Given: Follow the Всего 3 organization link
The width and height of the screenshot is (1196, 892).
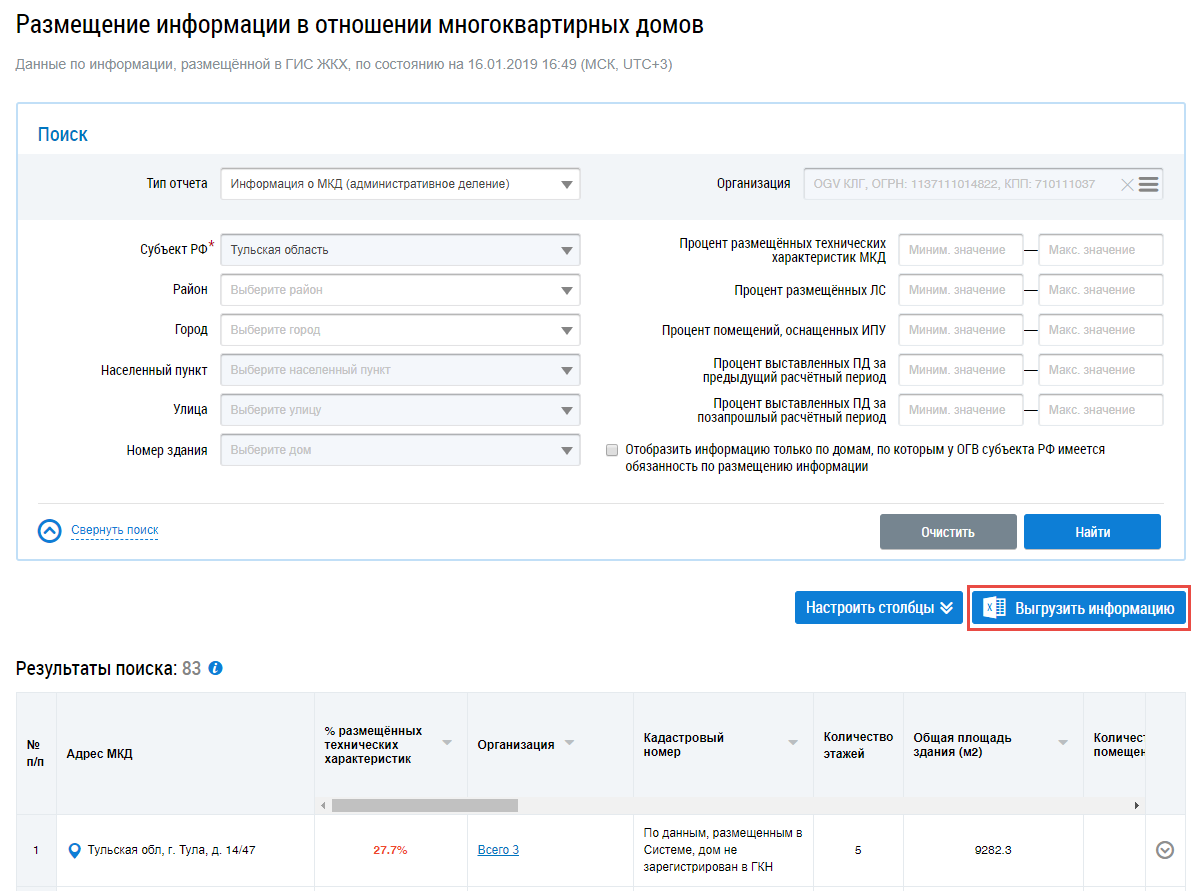Looking at the screenshot, I should click(498, 850).
